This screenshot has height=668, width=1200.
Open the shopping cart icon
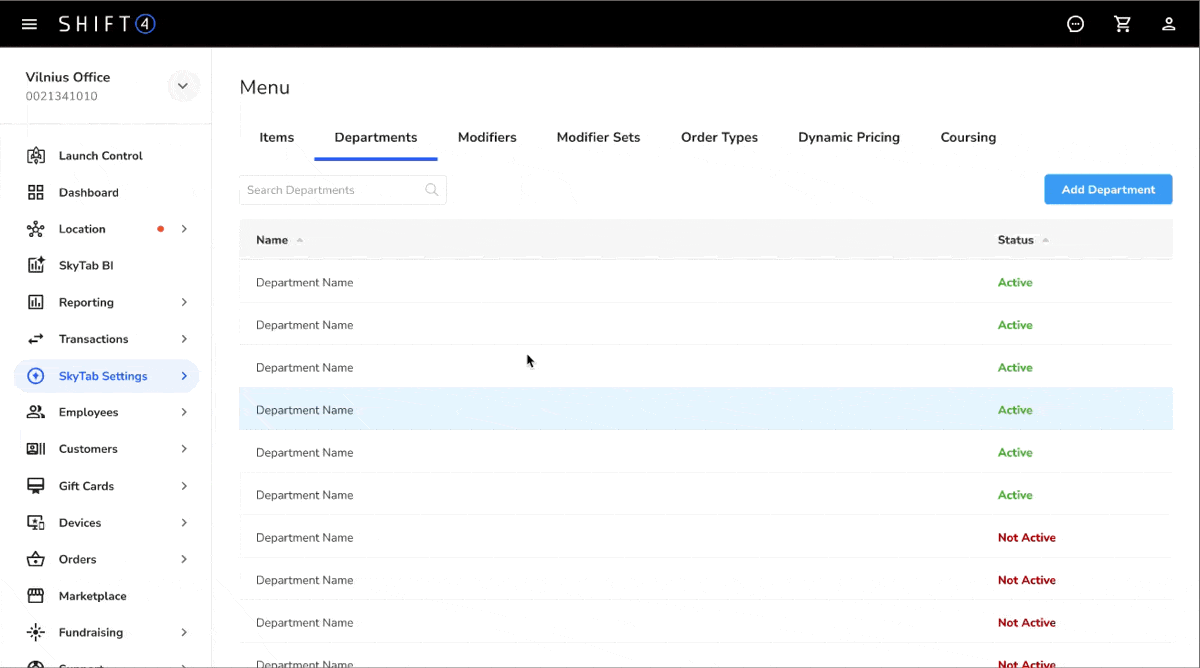(x=1122, y=24)
